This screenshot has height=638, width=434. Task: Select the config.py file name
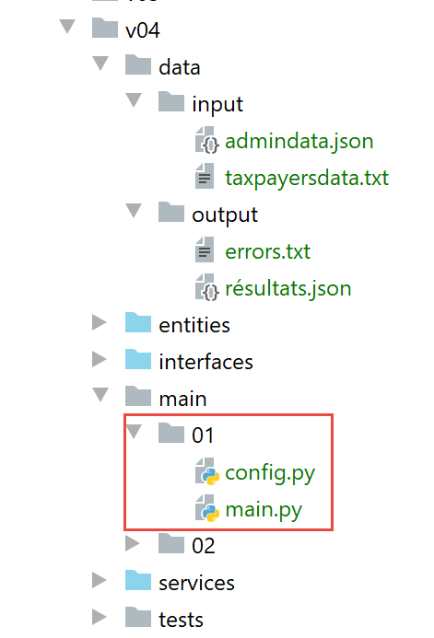point(270,473)
